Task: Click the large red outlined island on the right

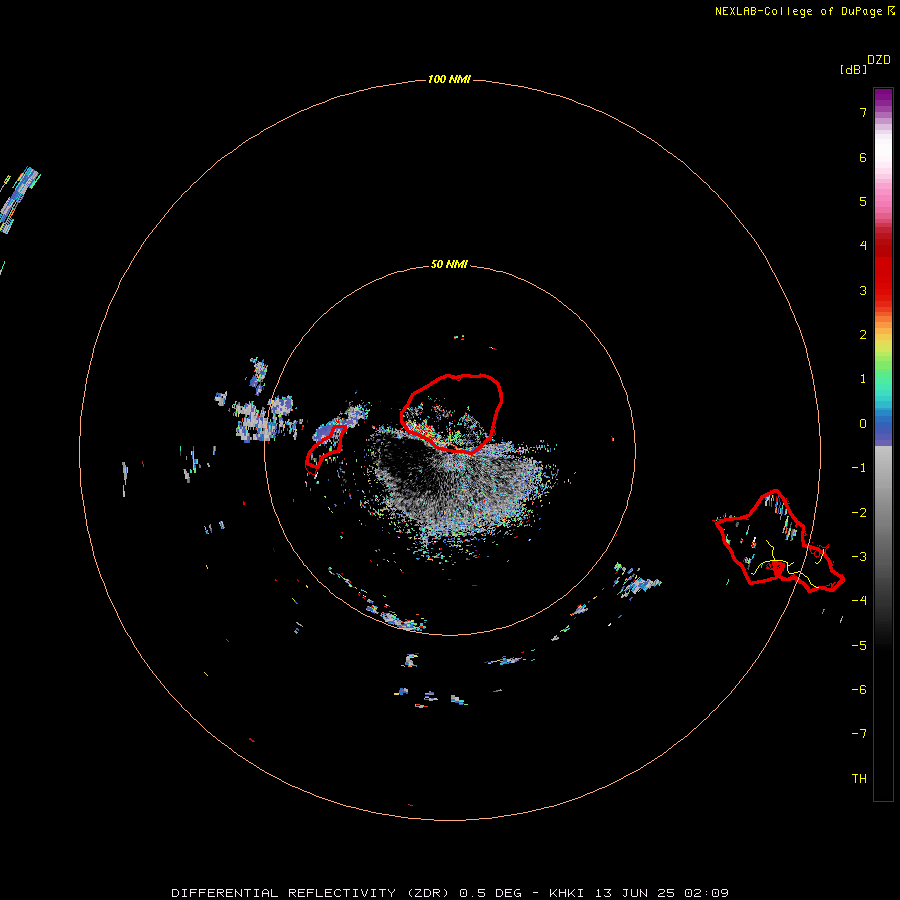Action: pos(779,541)
